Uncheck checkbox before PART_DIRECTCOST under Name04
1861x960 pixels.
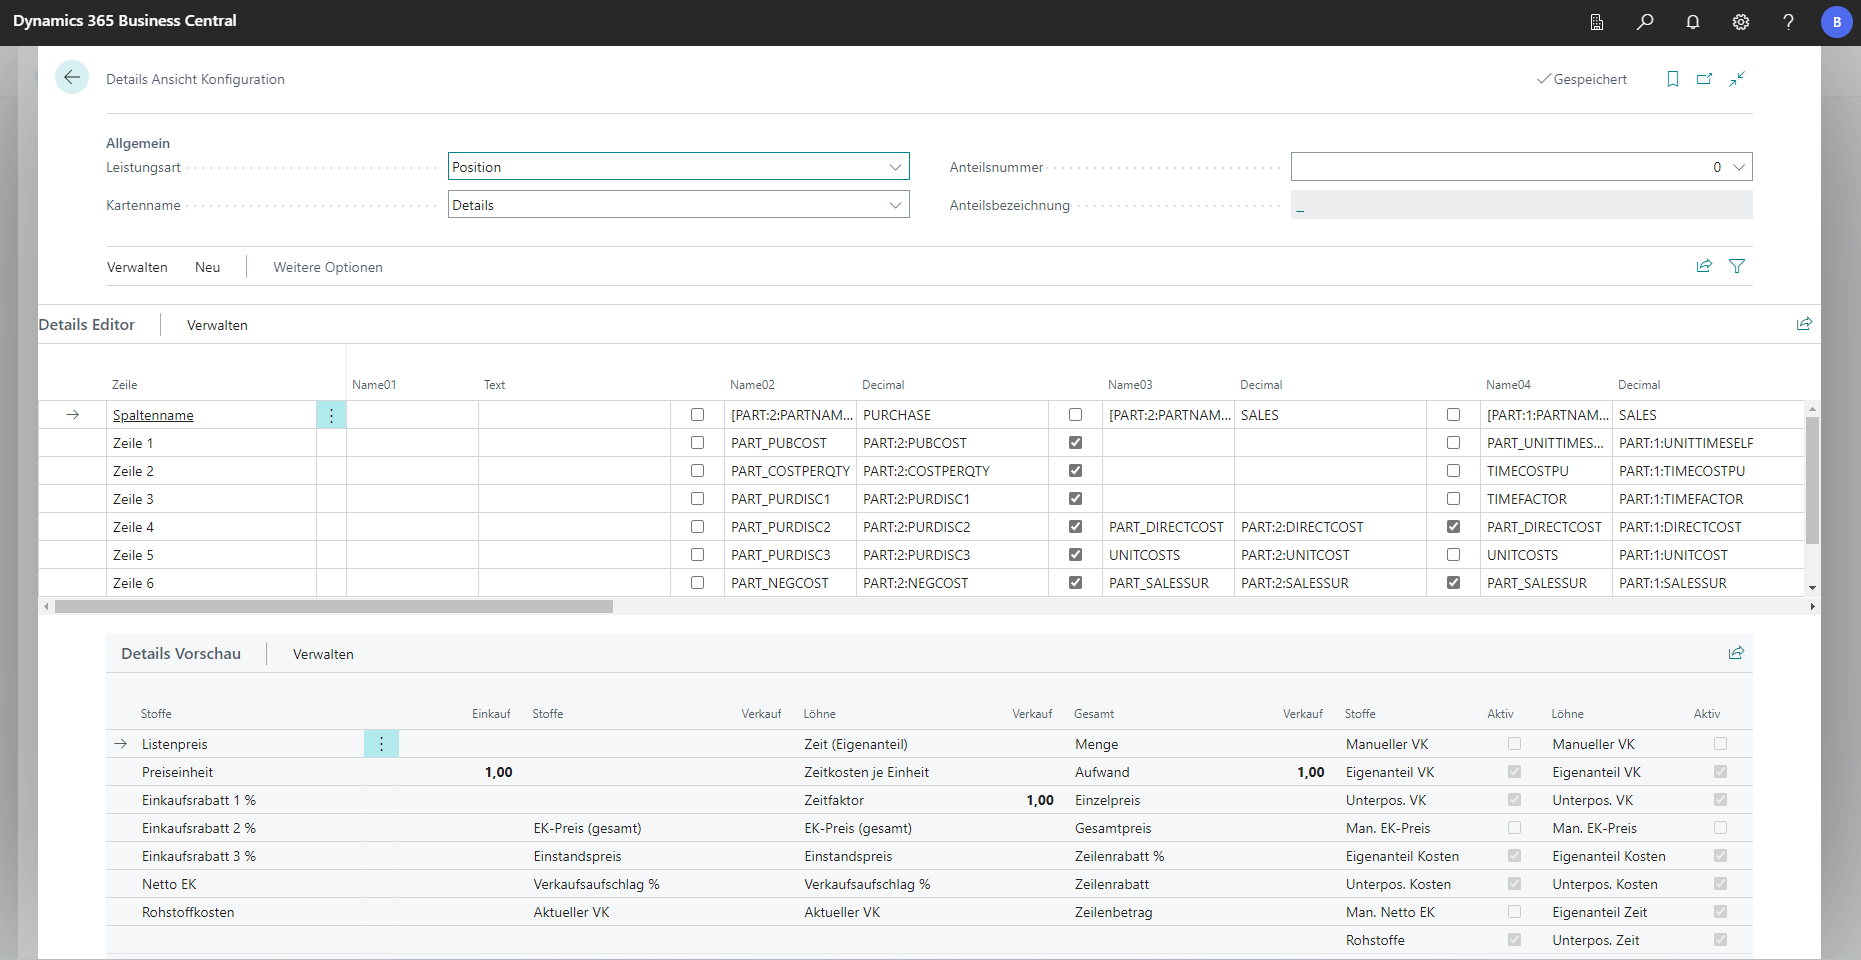pos(1454,527)
